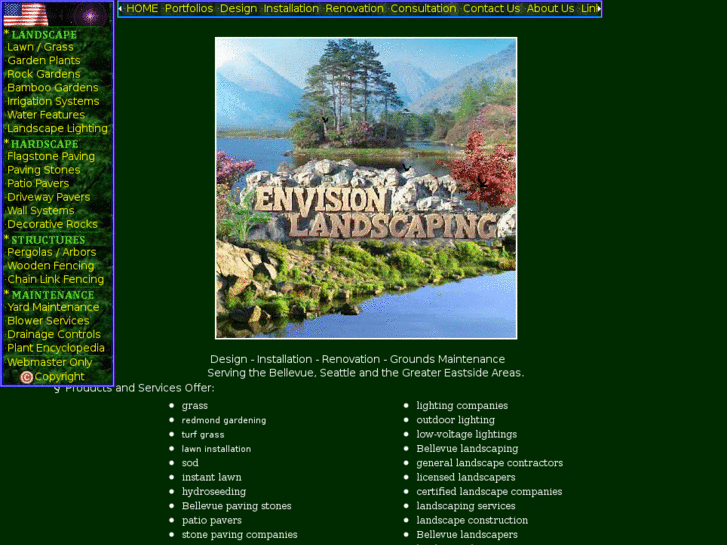Open the Renovation menu item
This screenshot has width=727, height=545.
pyautogui.click(x=354, y=9)
